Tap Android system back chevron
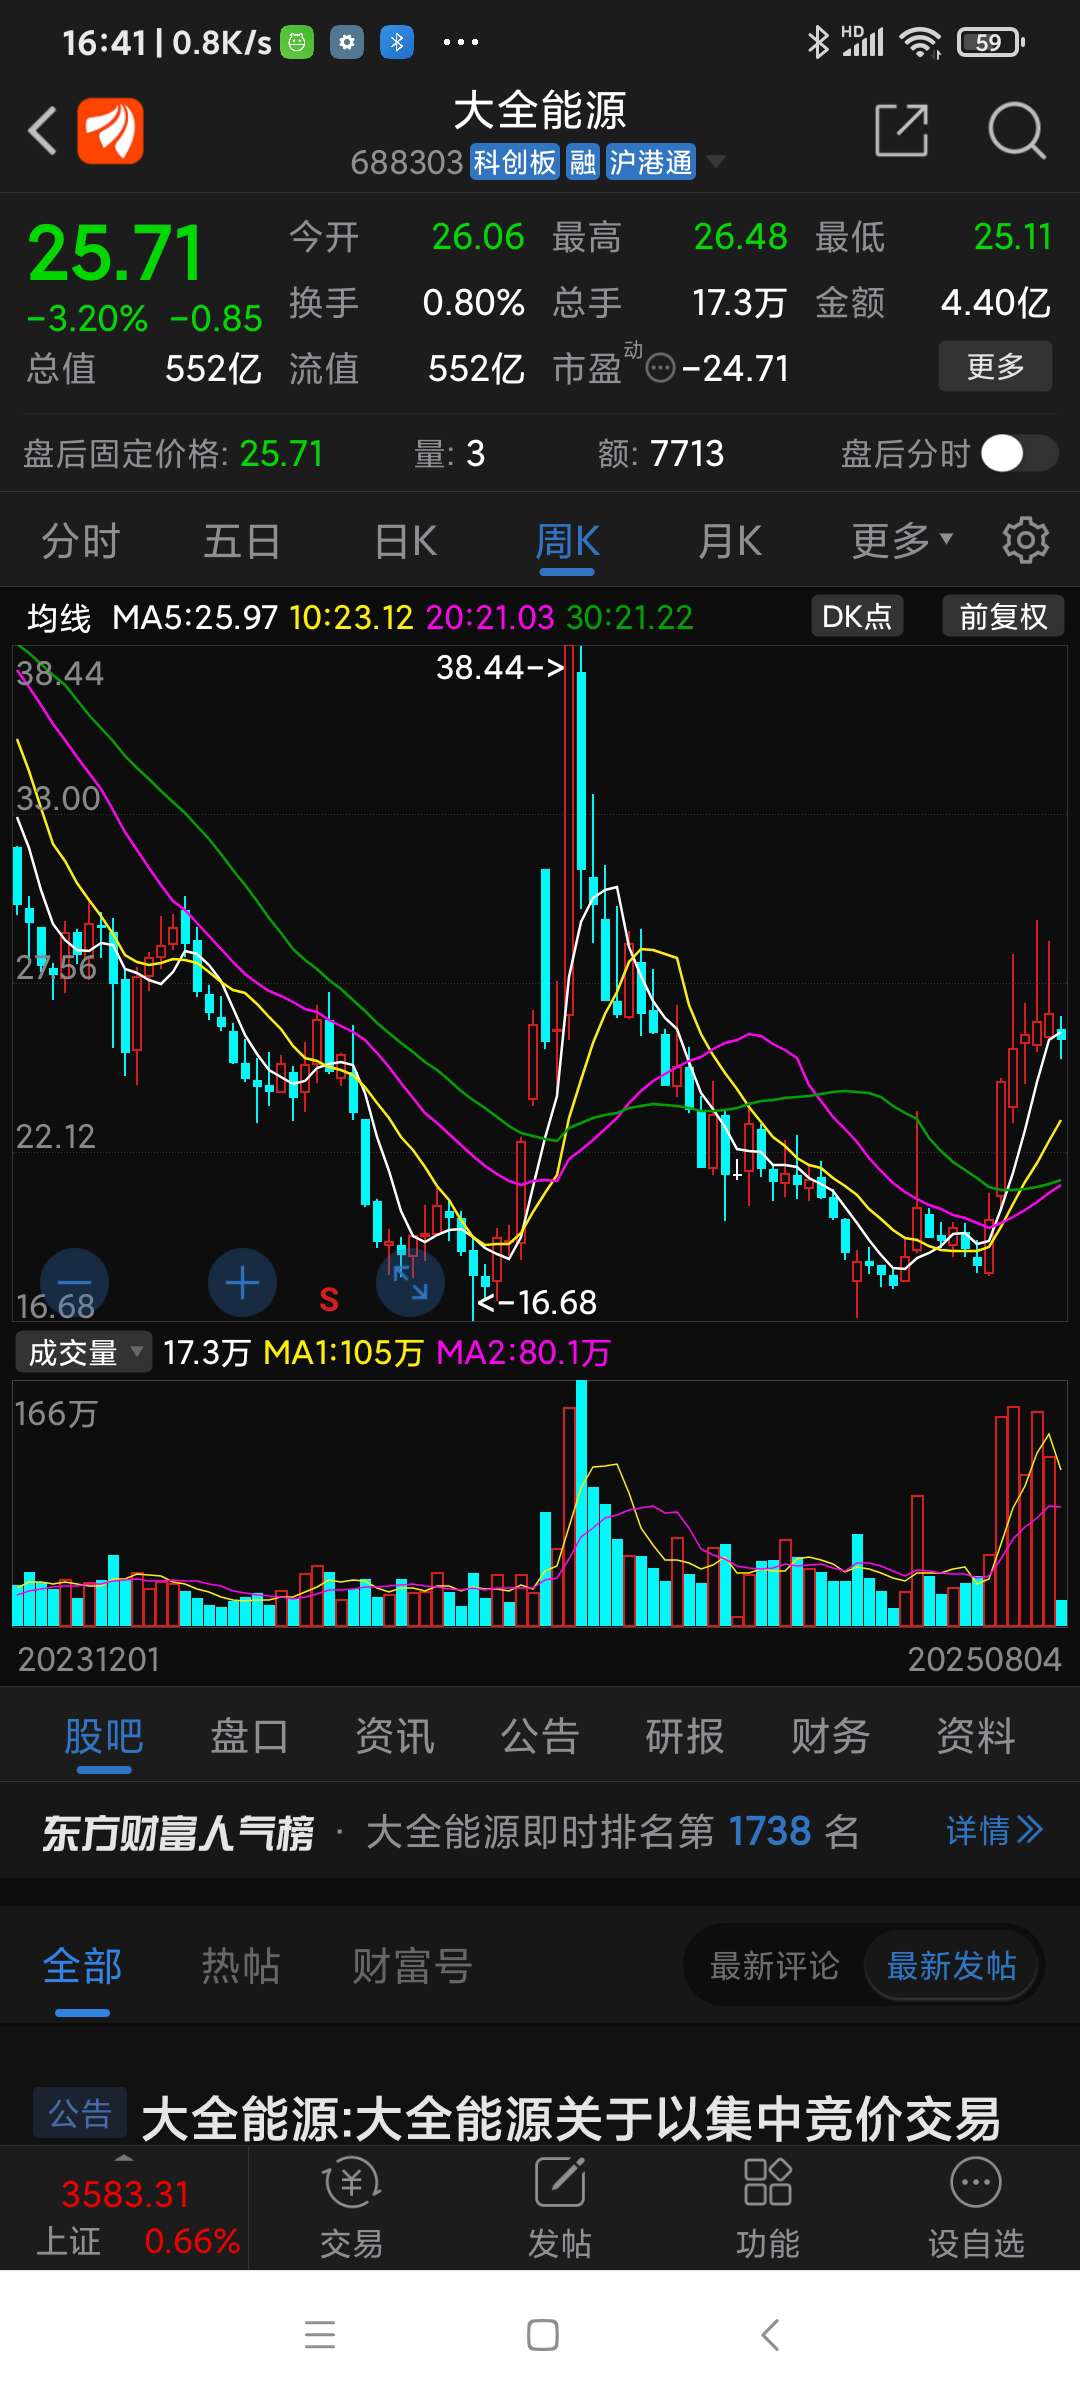 point(769,2334)
